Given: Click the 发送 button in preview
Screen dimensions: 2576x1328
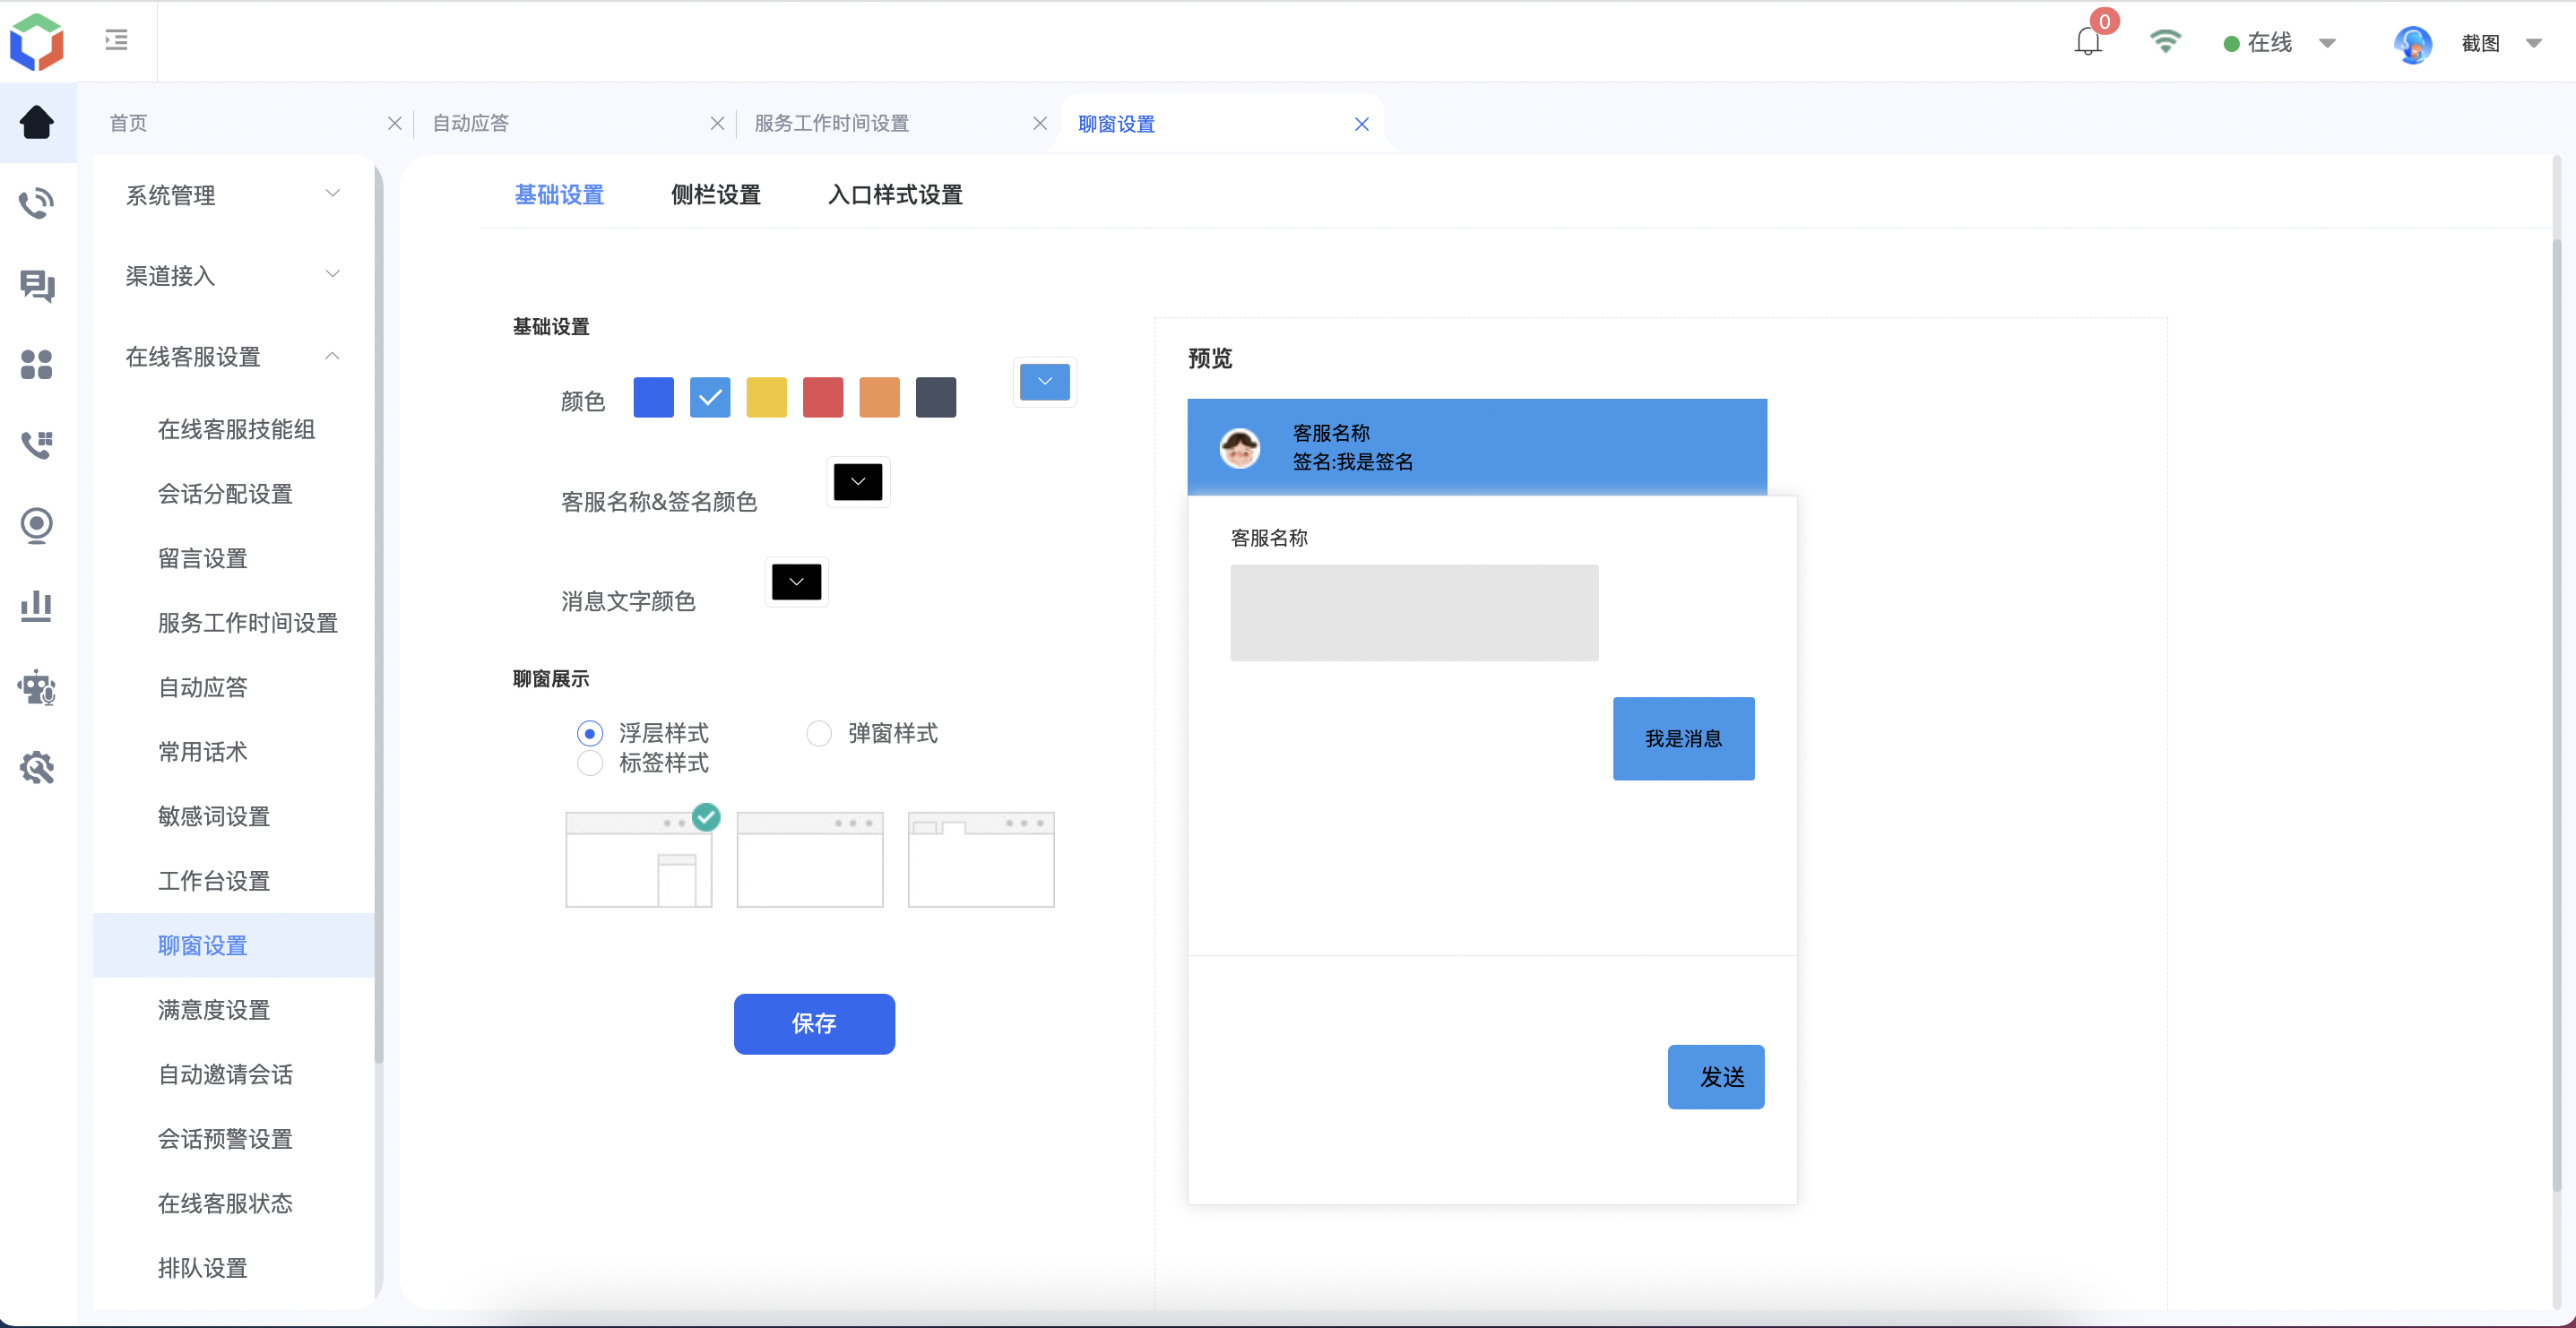Looking at the screenshot, I should tap(1716, 1077).
